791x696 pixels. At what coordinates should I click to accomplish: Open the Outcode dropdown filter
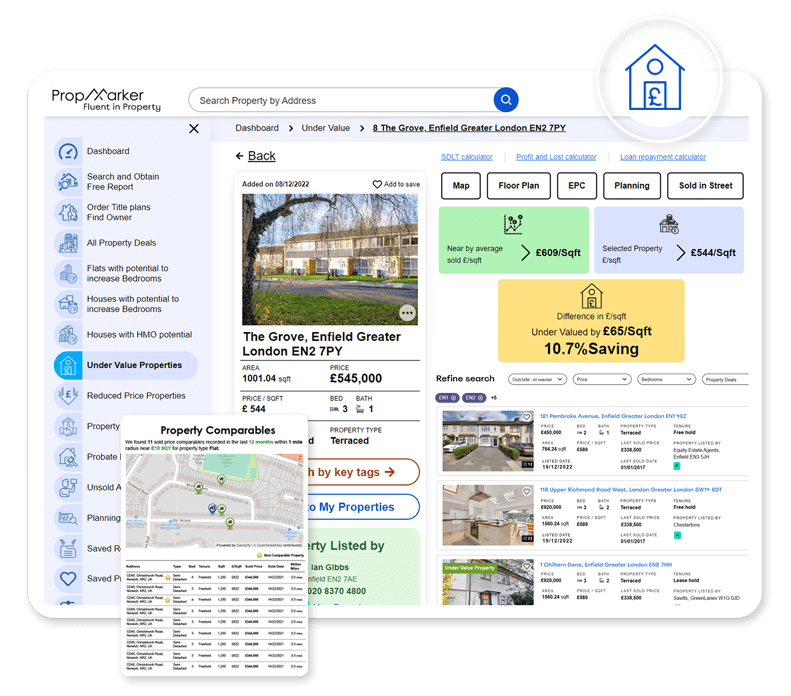(537, 379)
